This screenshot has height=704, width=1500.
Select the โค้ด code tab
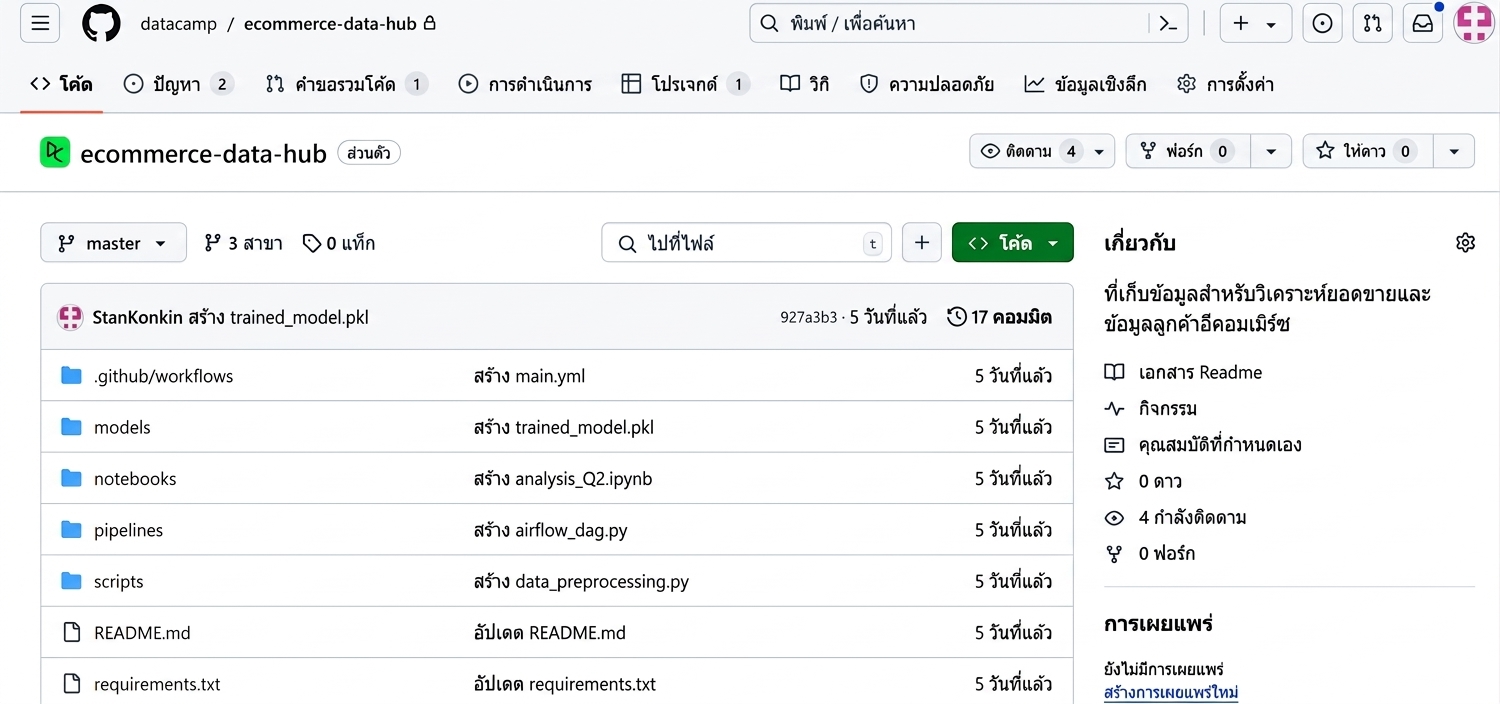(x=61, y=84)
